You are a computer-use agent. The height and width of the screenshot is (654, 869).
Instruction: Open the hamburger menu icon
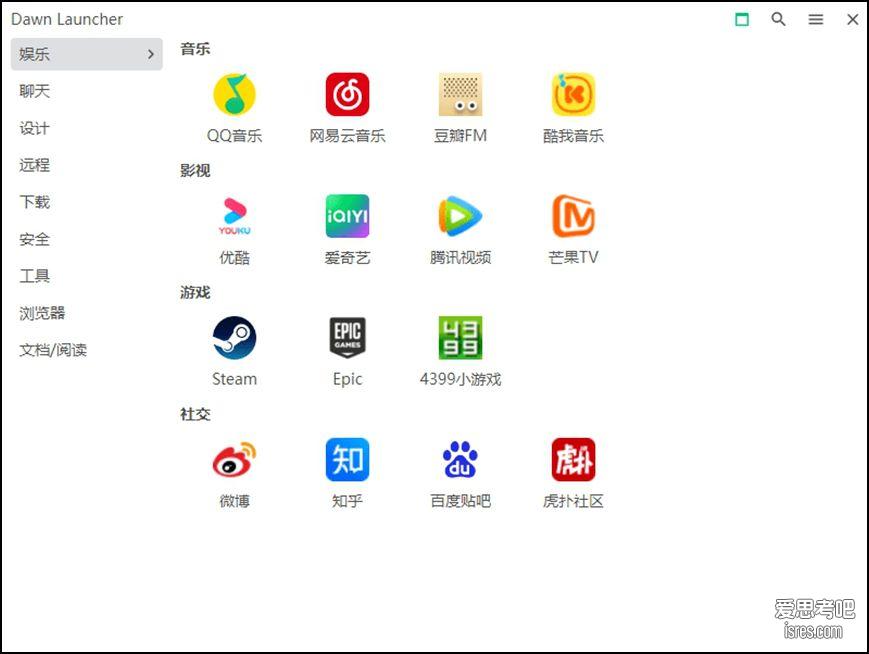pos(815,20)
